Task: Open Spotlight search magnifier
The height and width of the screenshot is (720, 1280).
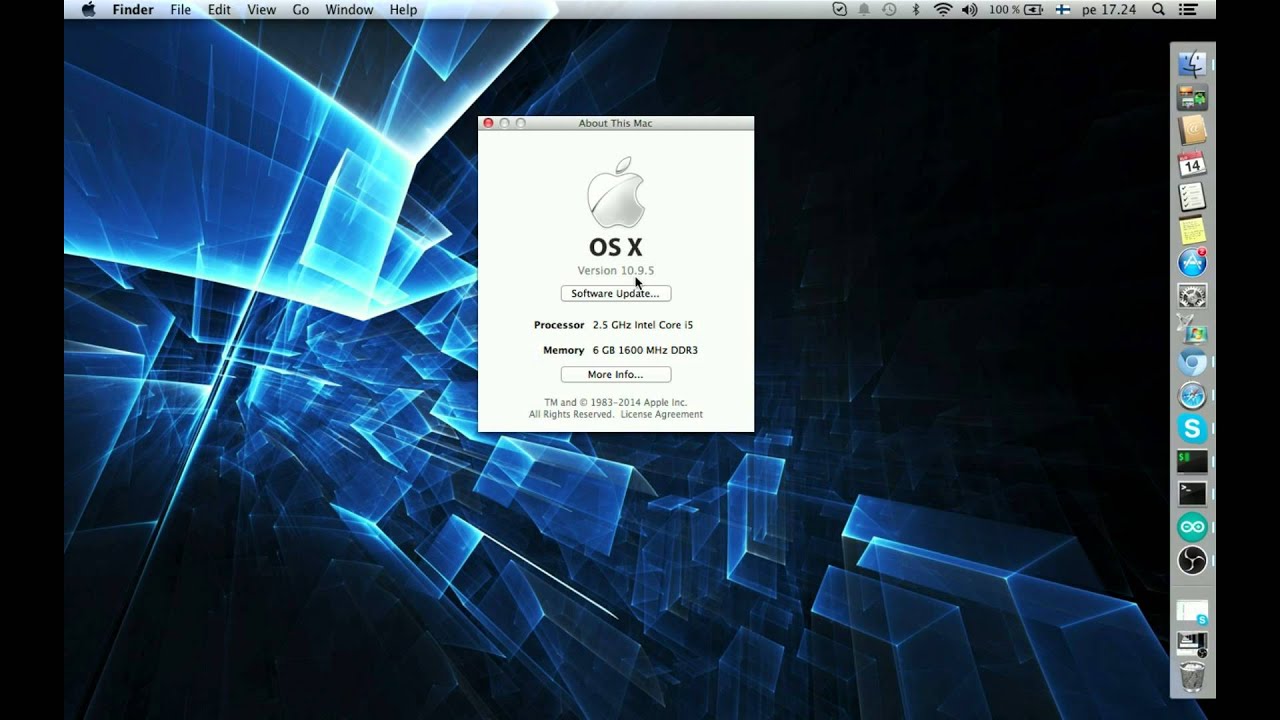Action: coord(1158,9)
